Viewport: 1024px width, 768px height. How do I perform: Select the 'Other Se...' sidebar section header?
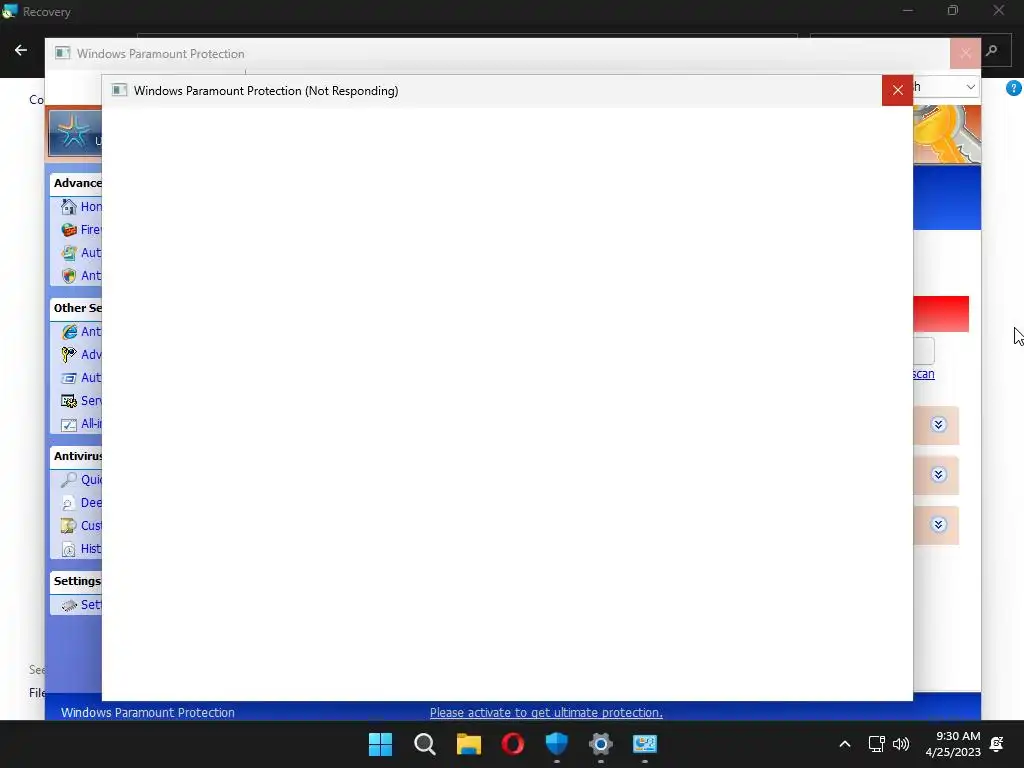coord(77,308)
